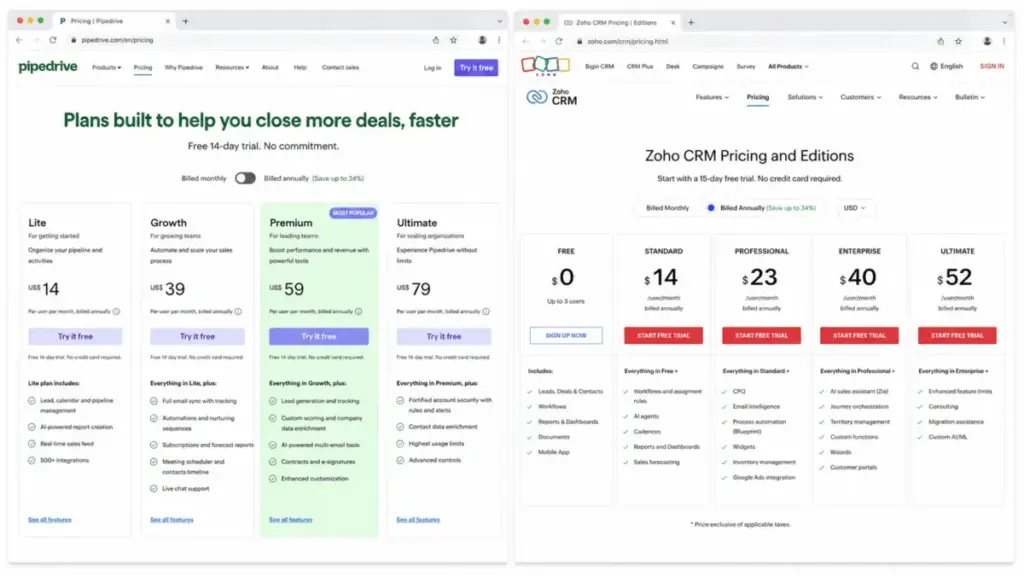Viewport: 1024px width, 576px height.
Task: Open a new tab in Zoho window
Action: pyautogui.click(x=691, y=22)
